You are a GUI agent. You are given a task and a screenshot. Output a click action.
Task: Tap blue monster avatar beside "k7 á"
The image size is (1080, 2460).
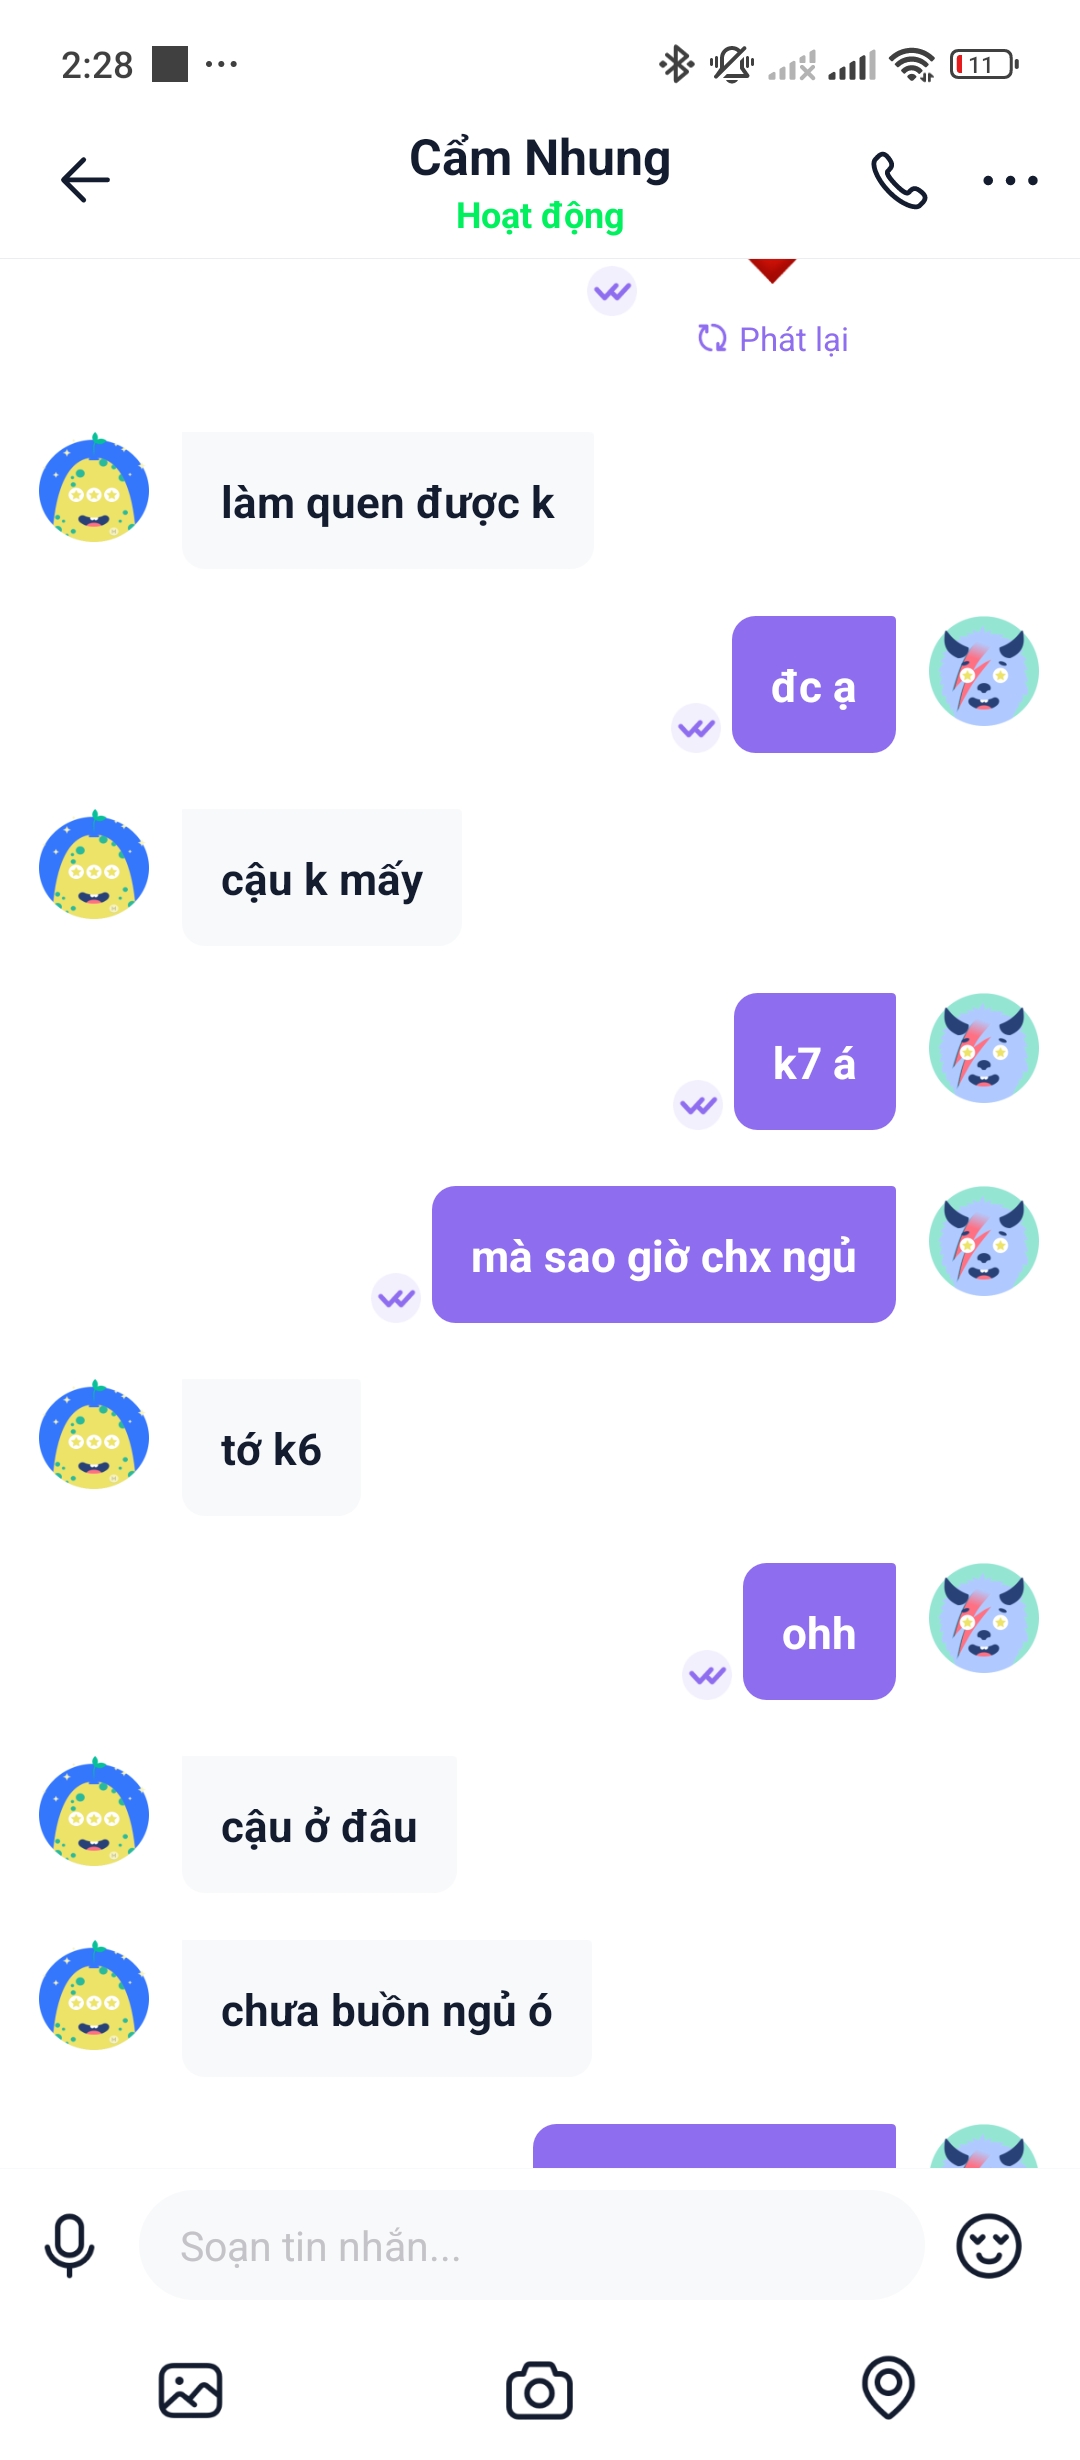tap(984, 1048)
